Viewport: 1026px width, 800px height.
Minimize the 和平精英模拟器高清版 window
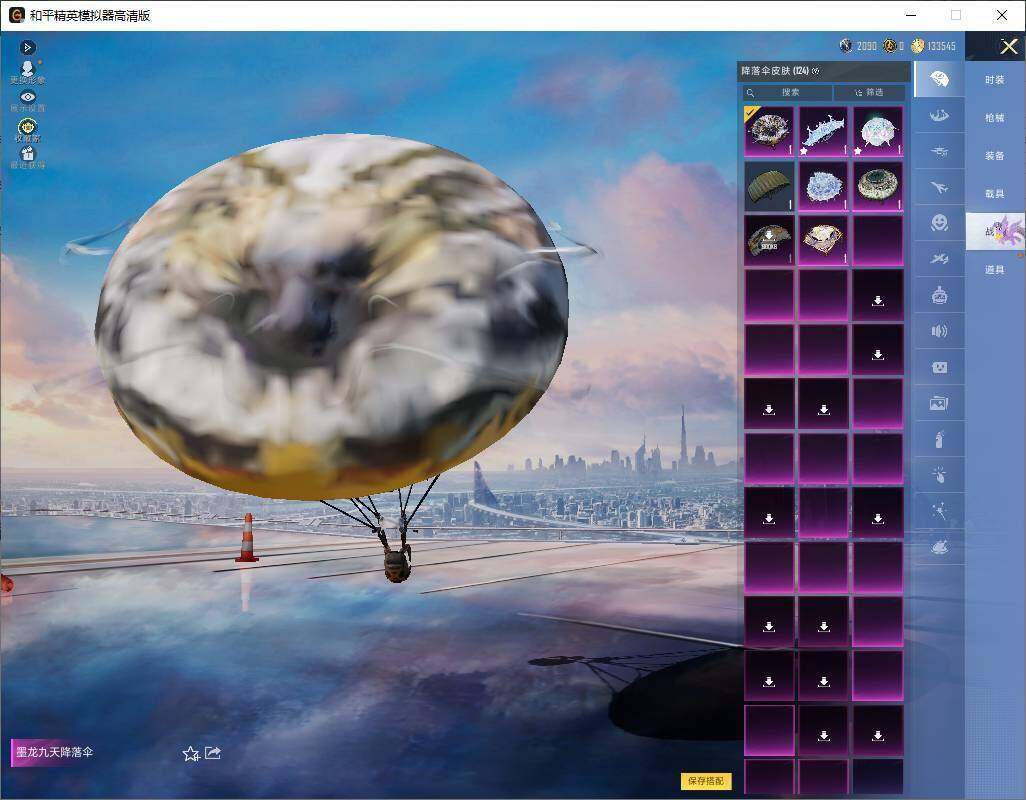point(911,15)
